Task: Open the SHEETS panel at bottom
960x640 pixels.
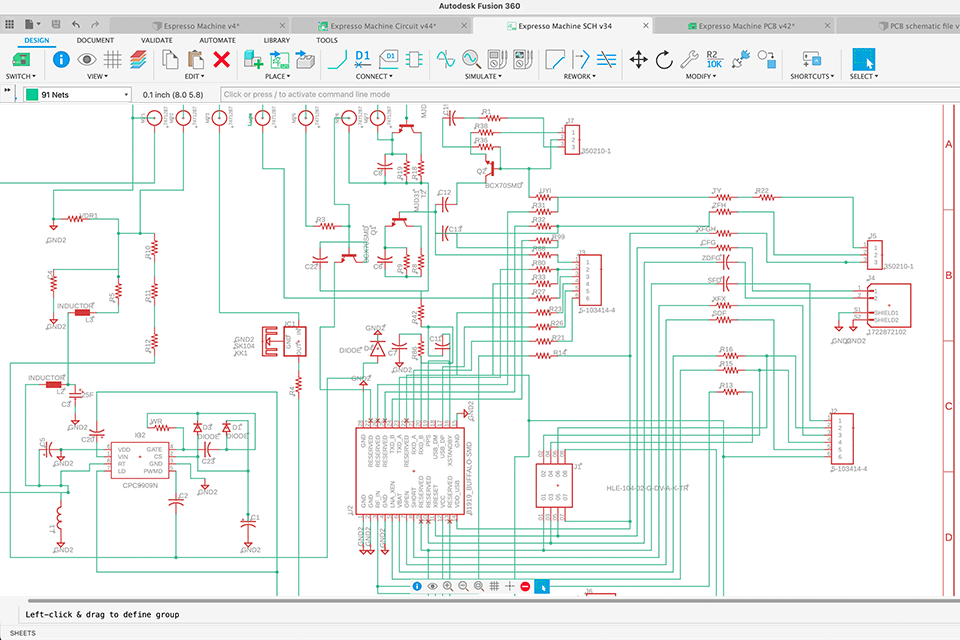Action: tap(23, 633)
